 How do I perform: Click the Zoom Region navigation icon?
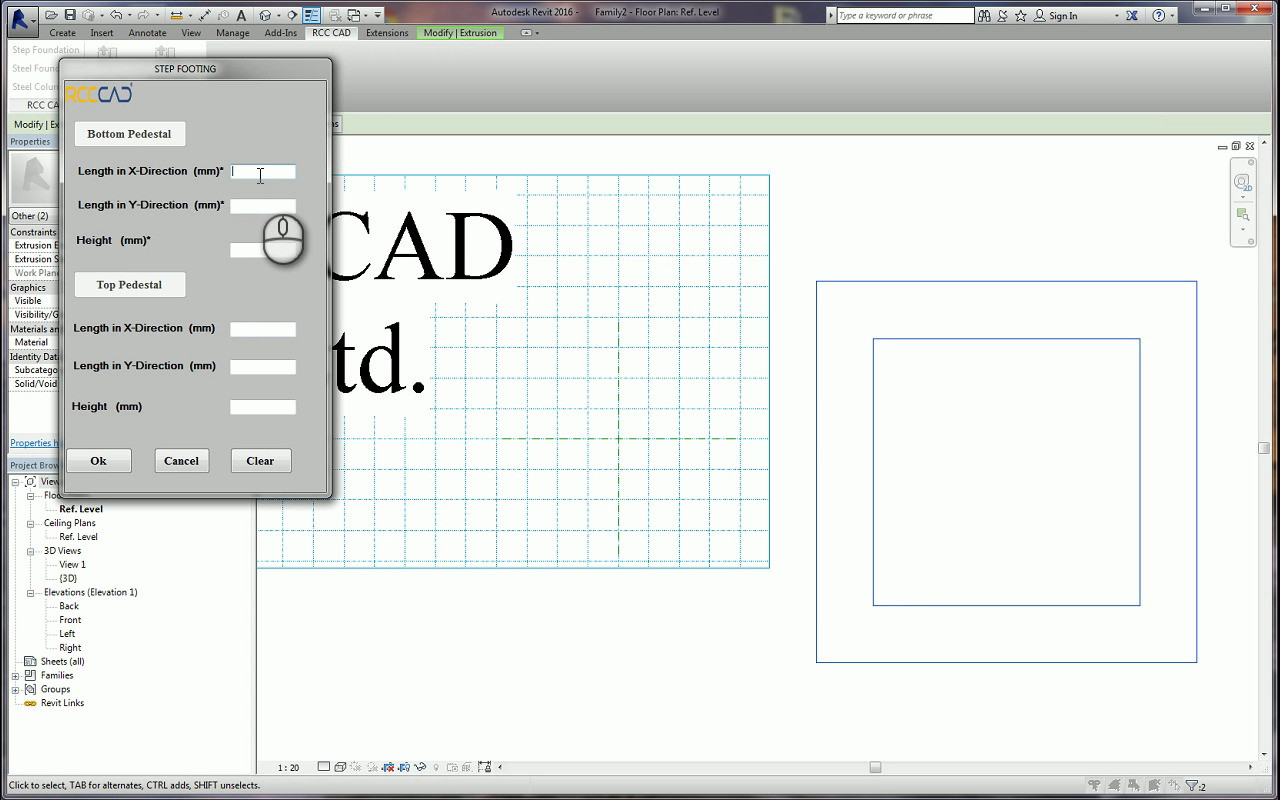click(x=1242, y=214)
